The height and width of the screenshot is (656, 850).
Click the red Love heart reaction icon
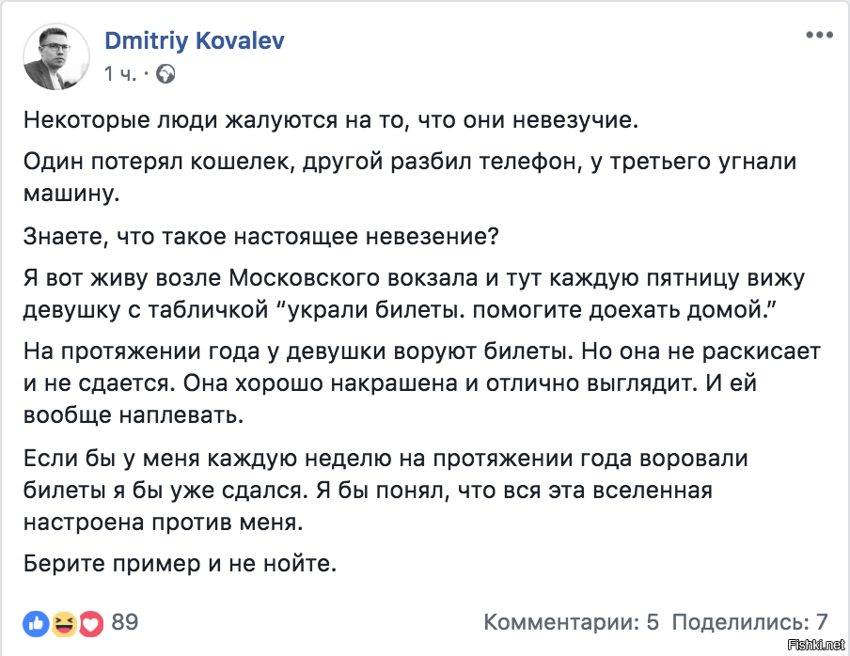[91, 624]
